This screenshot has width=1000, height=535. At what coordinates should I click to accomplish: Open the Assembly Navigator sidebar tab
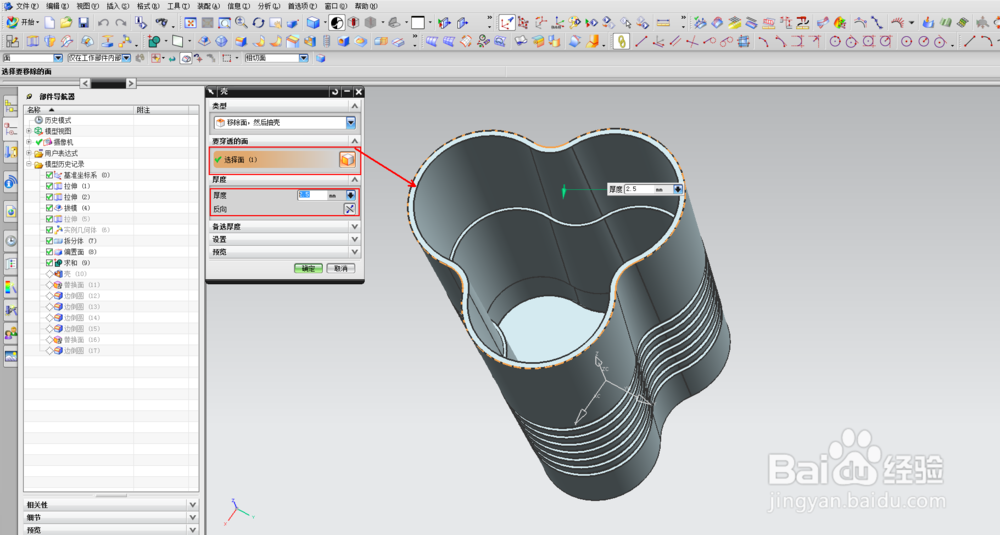click(10, 106)
